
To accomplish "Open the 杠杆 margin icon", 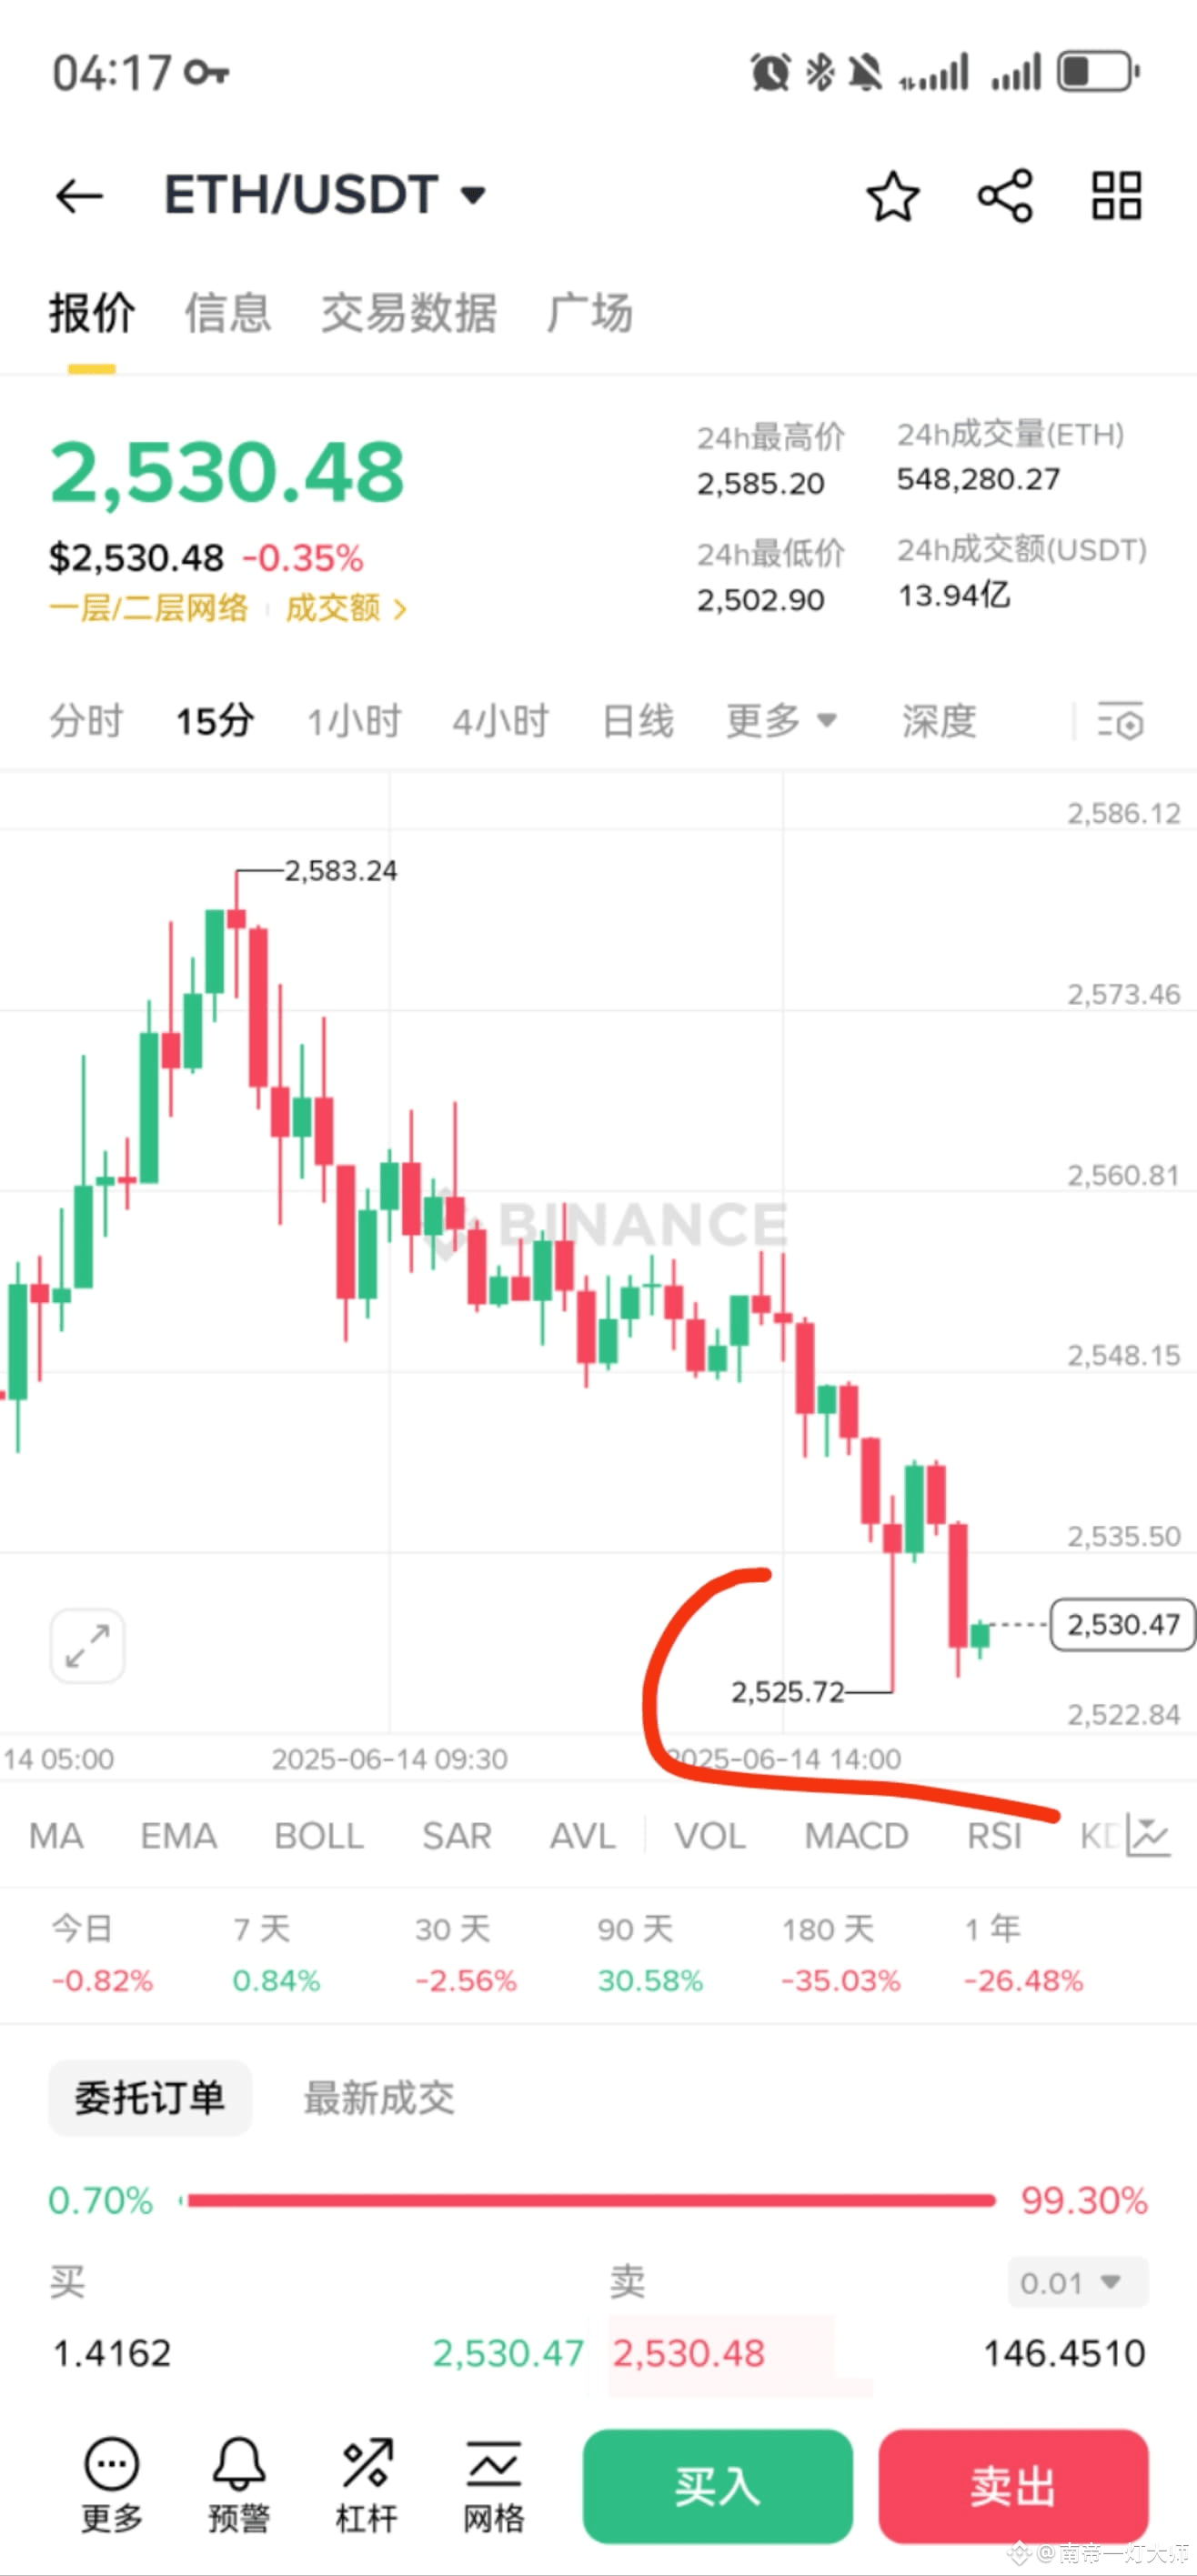I will click(x=366, y=2484).
